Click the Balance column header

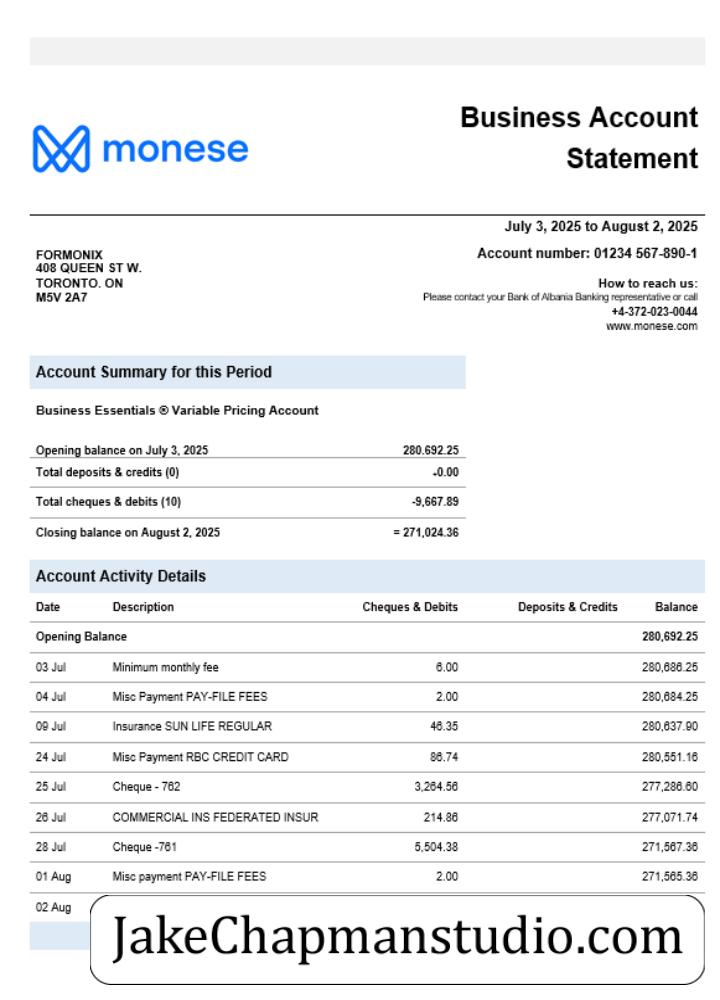(676, 607)
